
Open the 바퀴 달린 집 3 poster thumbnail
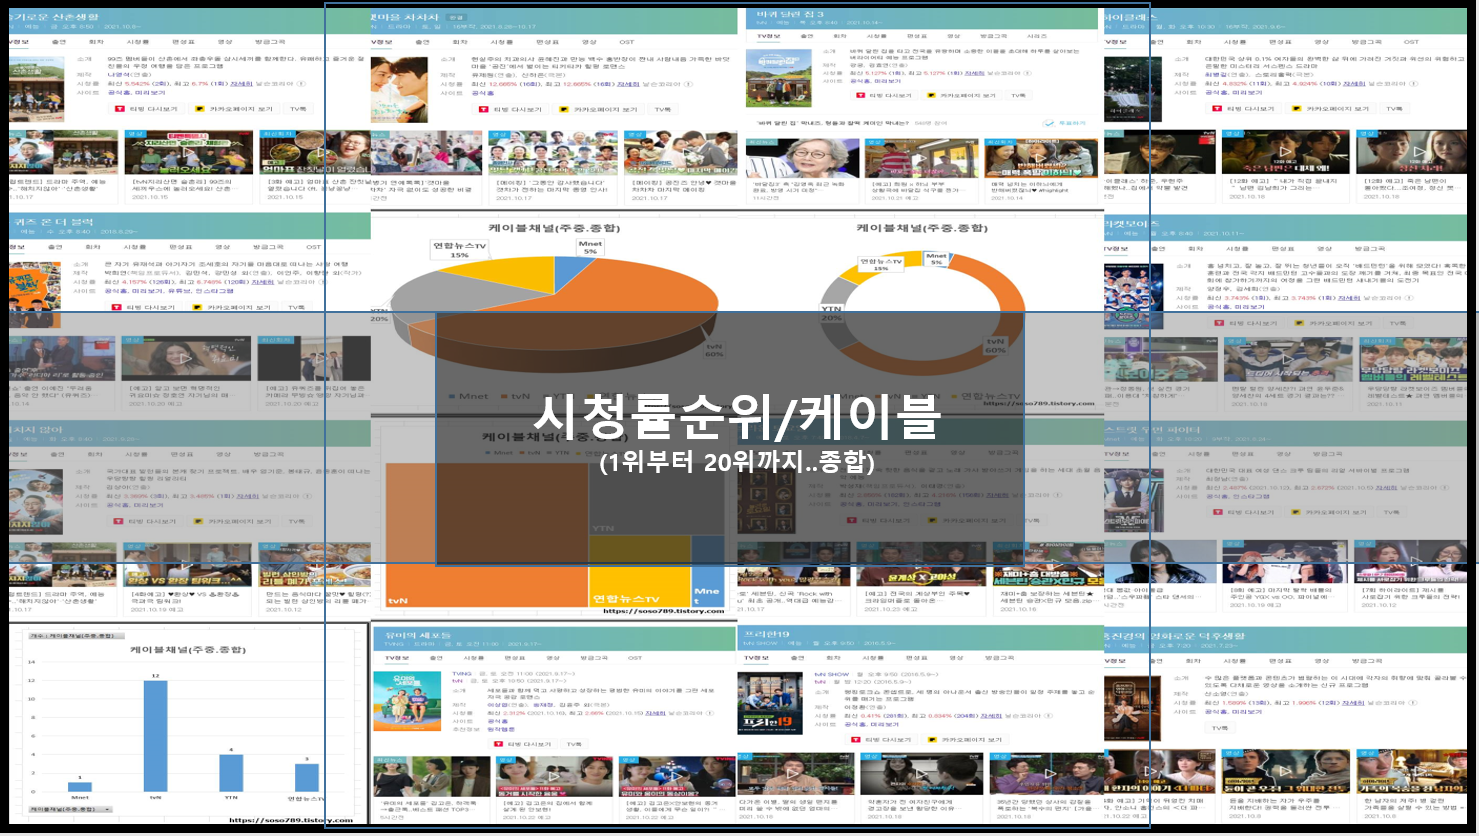click(x=778, y=78)
